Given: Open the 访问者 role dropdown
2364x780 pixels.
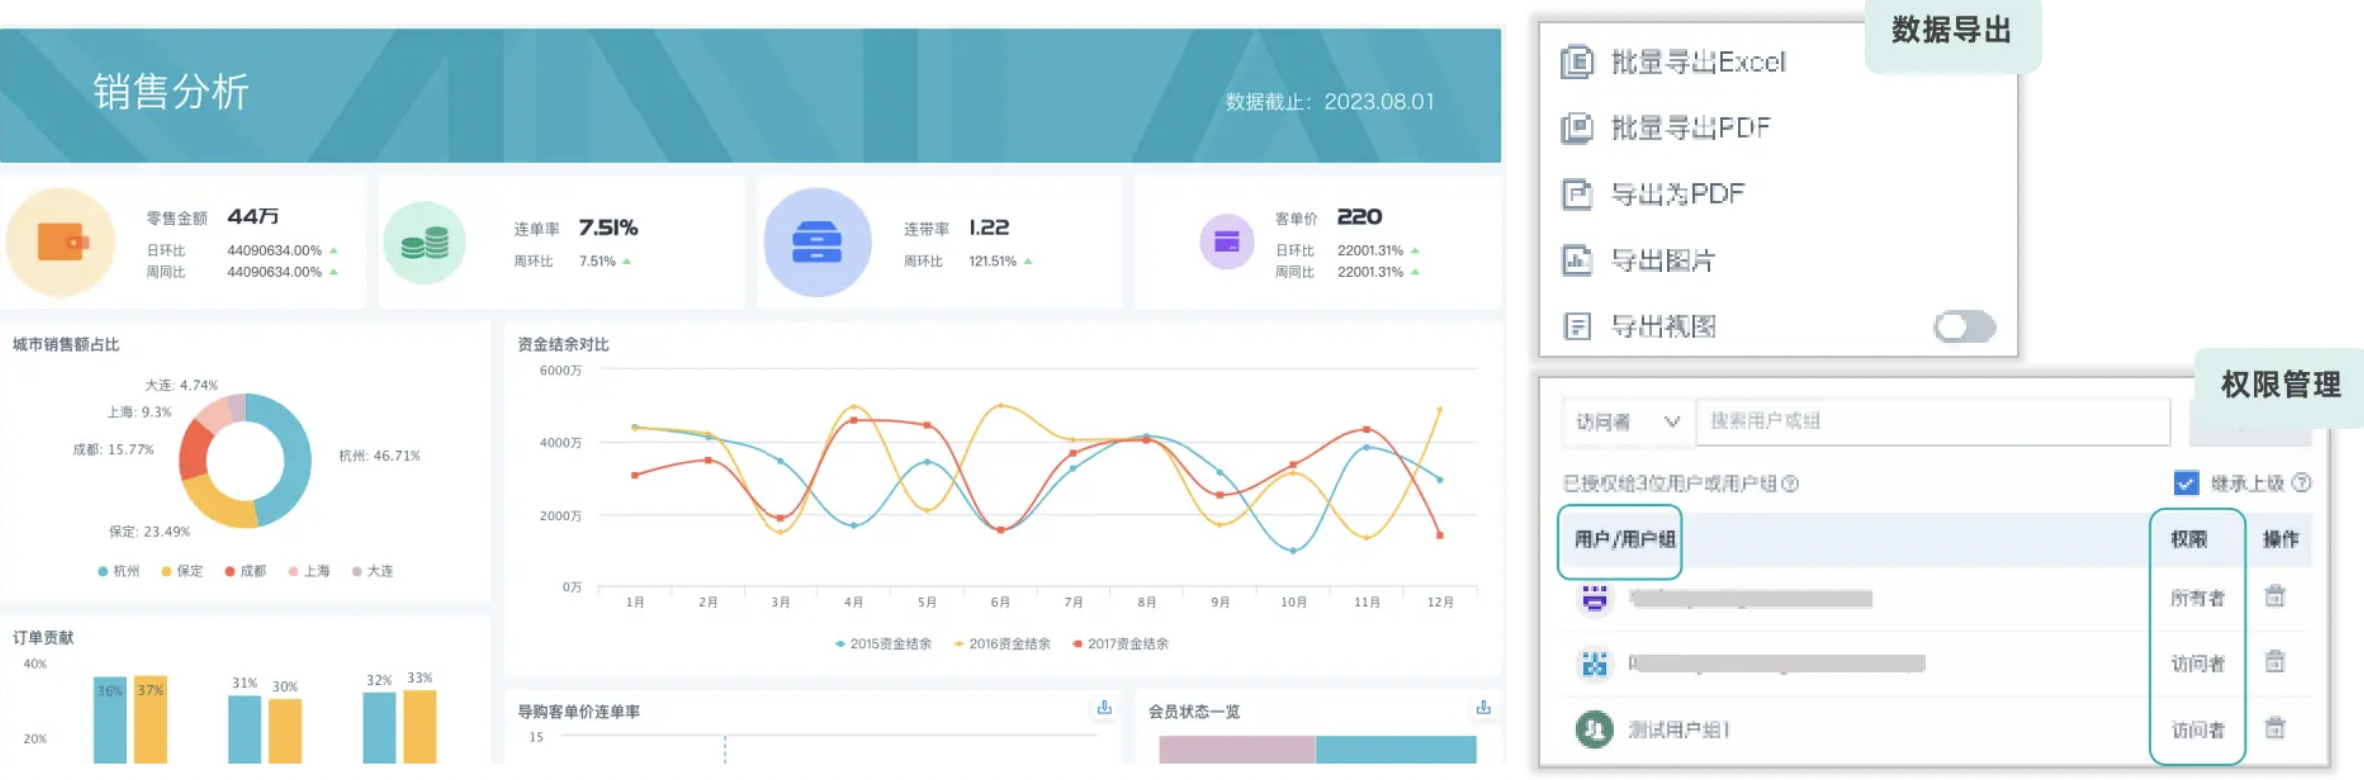Looking at the screenshot, I should coord(1628,422).
